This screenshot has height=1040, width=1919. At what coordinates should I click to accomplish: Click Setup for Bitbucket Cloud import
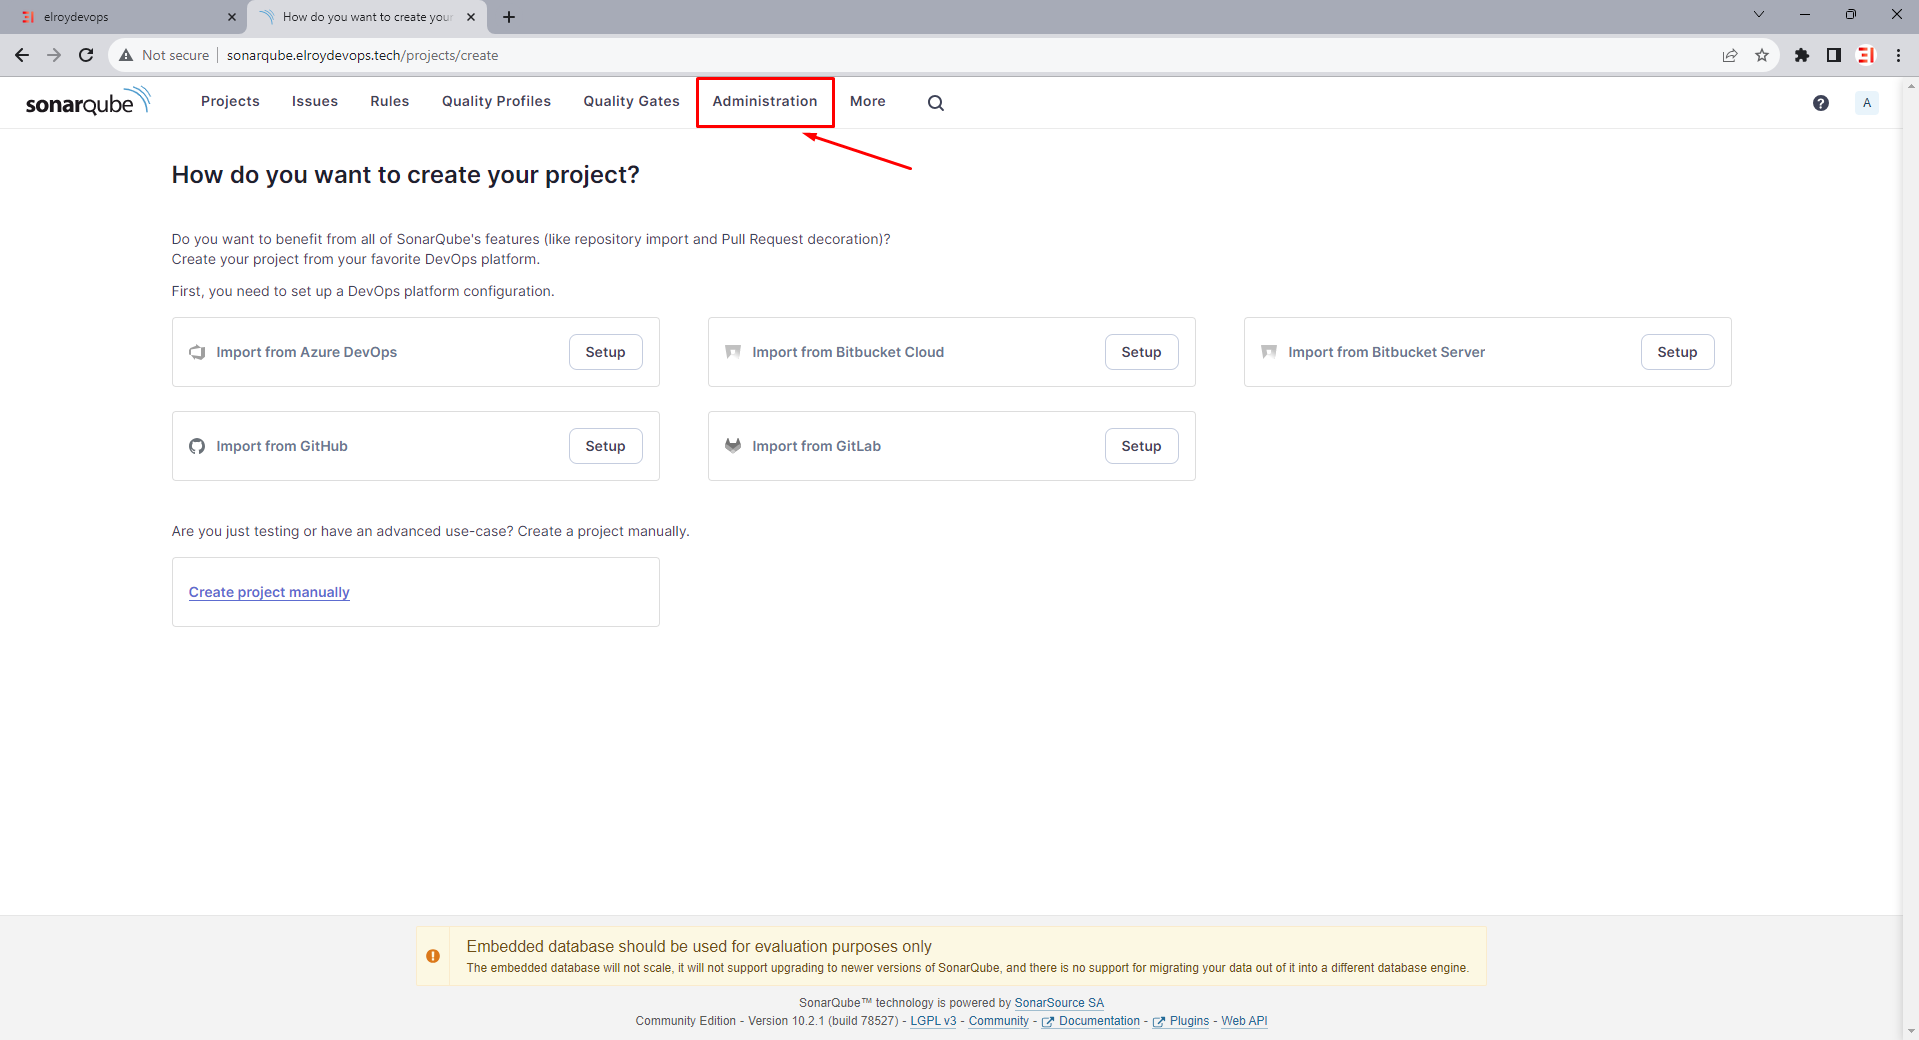click(x=1141, y=352)
